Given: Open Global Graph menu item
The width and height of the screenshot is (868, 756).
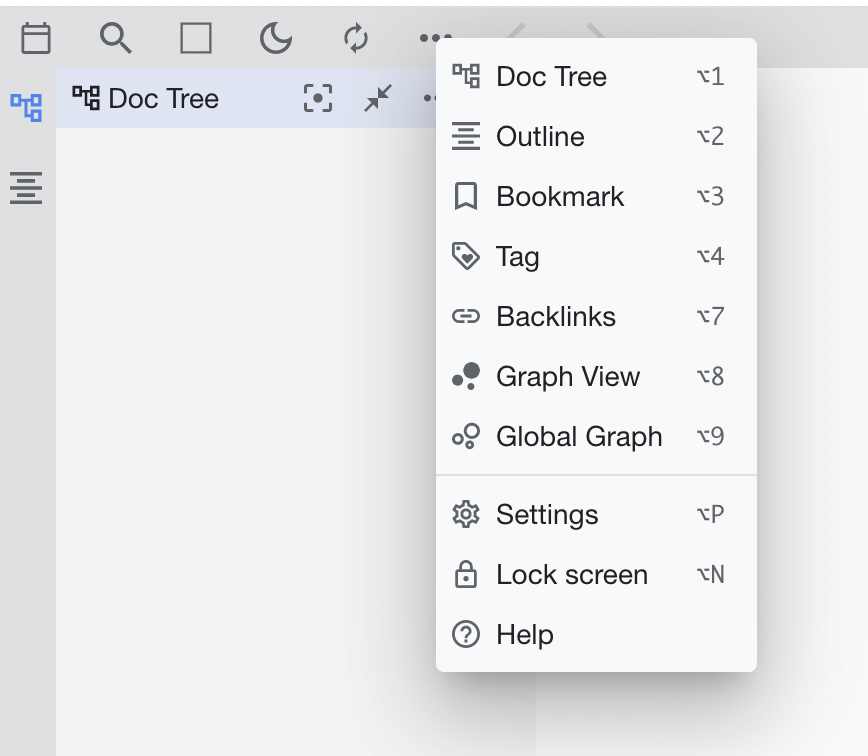Looking at the screenshot, I should coord(579,437).
